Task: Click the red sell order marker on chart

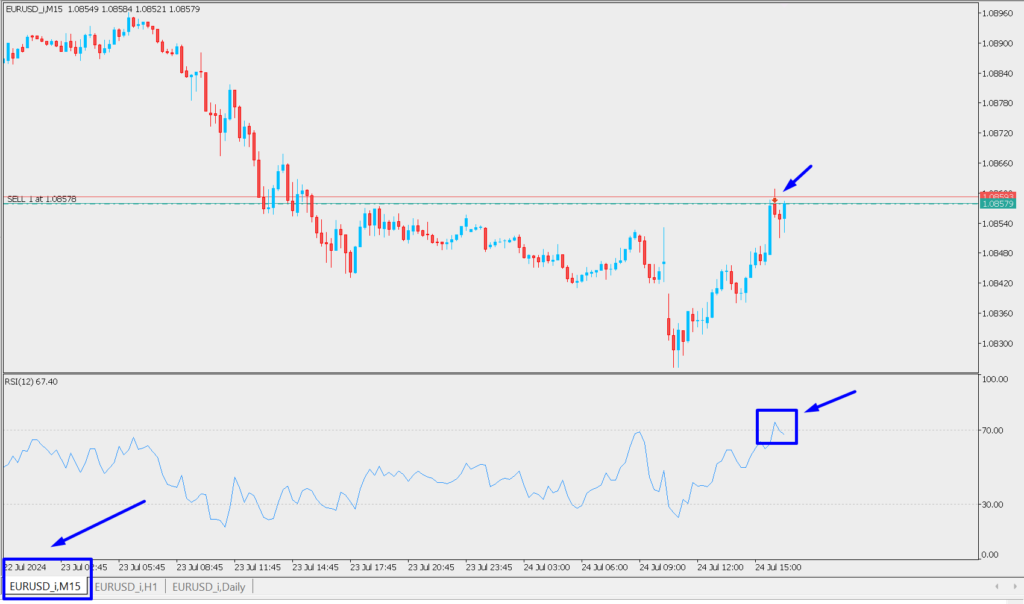Action: point(775,201)
